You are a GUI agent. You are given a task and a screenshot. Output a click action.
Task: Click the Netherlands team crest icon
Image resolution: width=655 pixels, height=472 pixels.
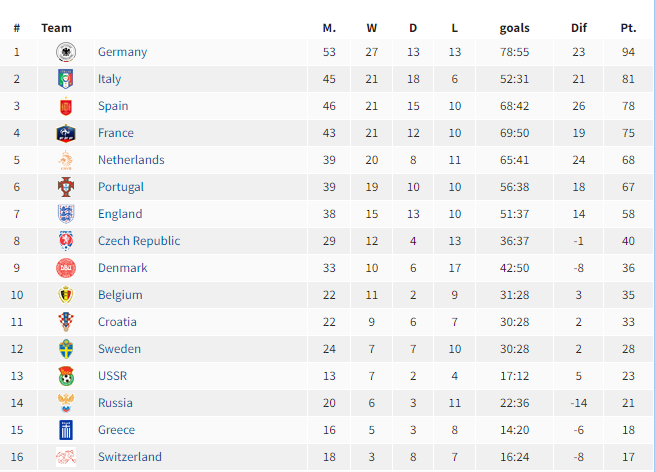pyautogui.click(x=66, y=160)
